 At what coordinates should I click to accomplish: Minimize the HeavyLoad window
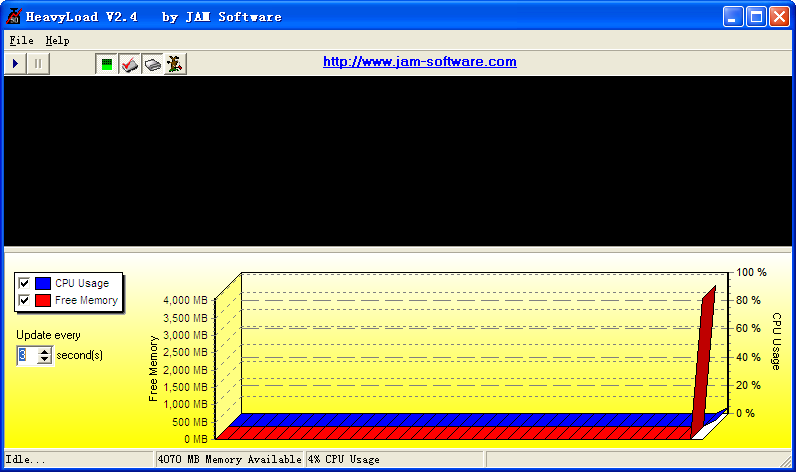click(733, 17)
